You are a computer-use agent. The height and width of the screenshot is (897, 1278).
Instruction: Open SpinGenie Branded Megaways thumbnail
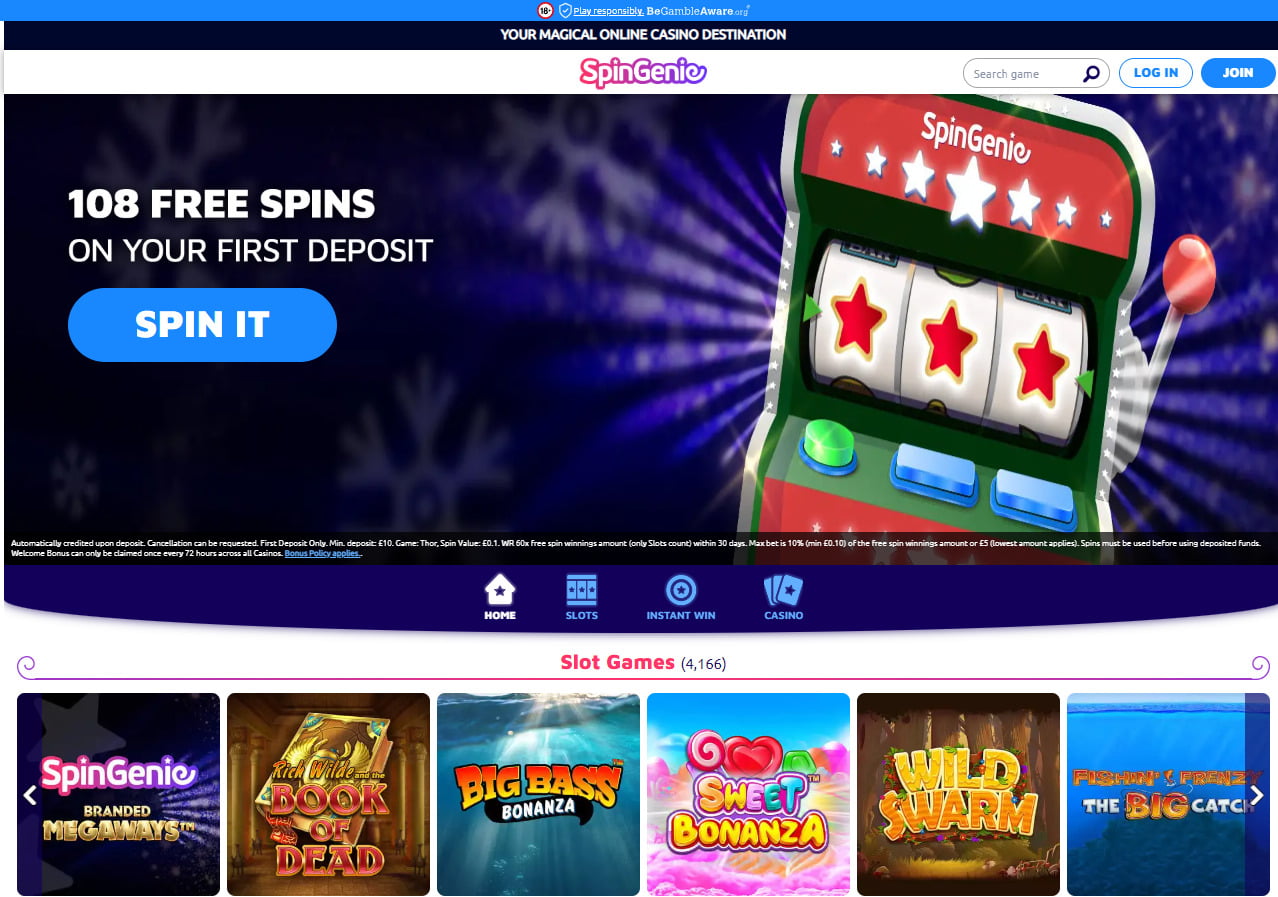click(118, 794)
